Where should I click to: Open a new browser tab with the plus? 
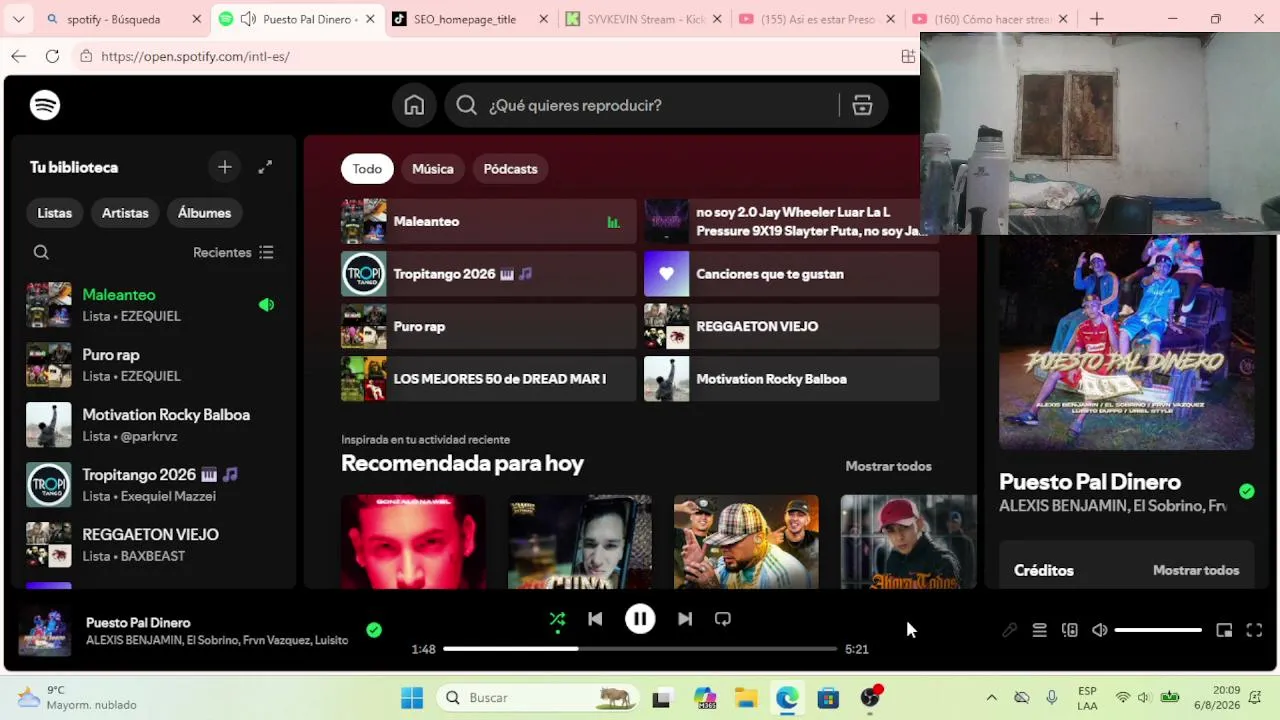coord(1097,18)
